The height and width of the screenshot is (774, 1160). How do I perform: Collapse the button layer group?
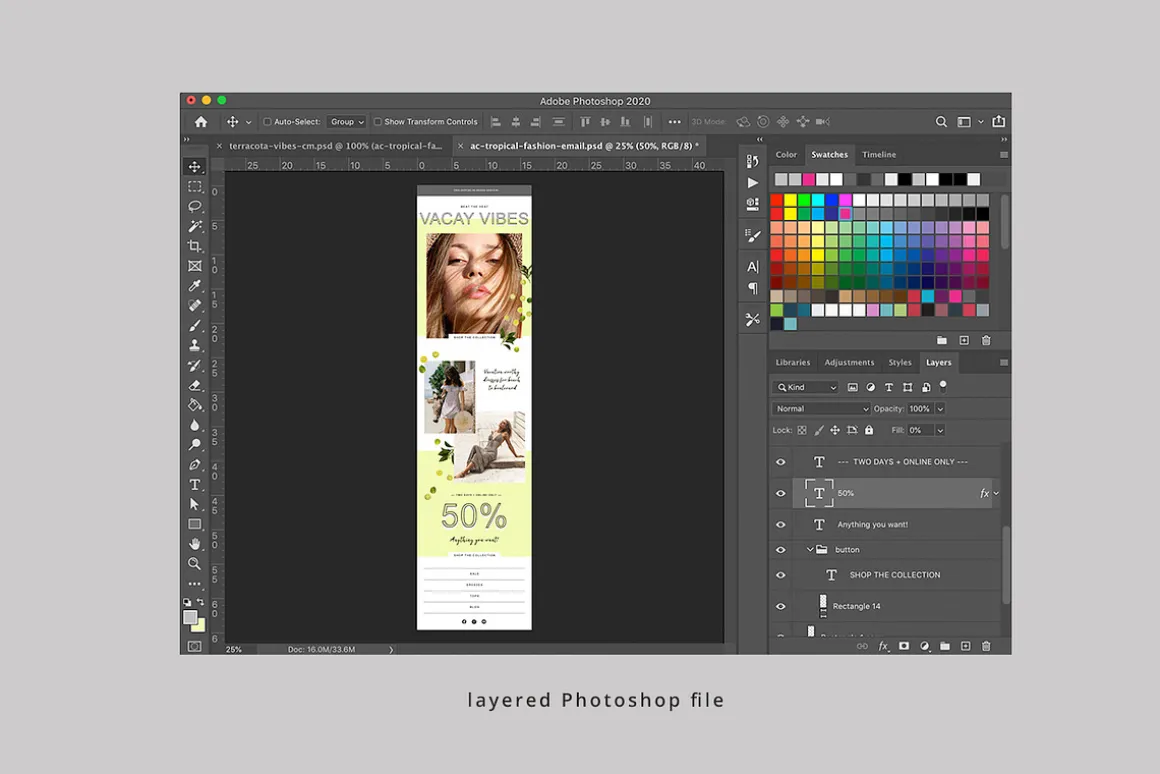click(809, 550)
